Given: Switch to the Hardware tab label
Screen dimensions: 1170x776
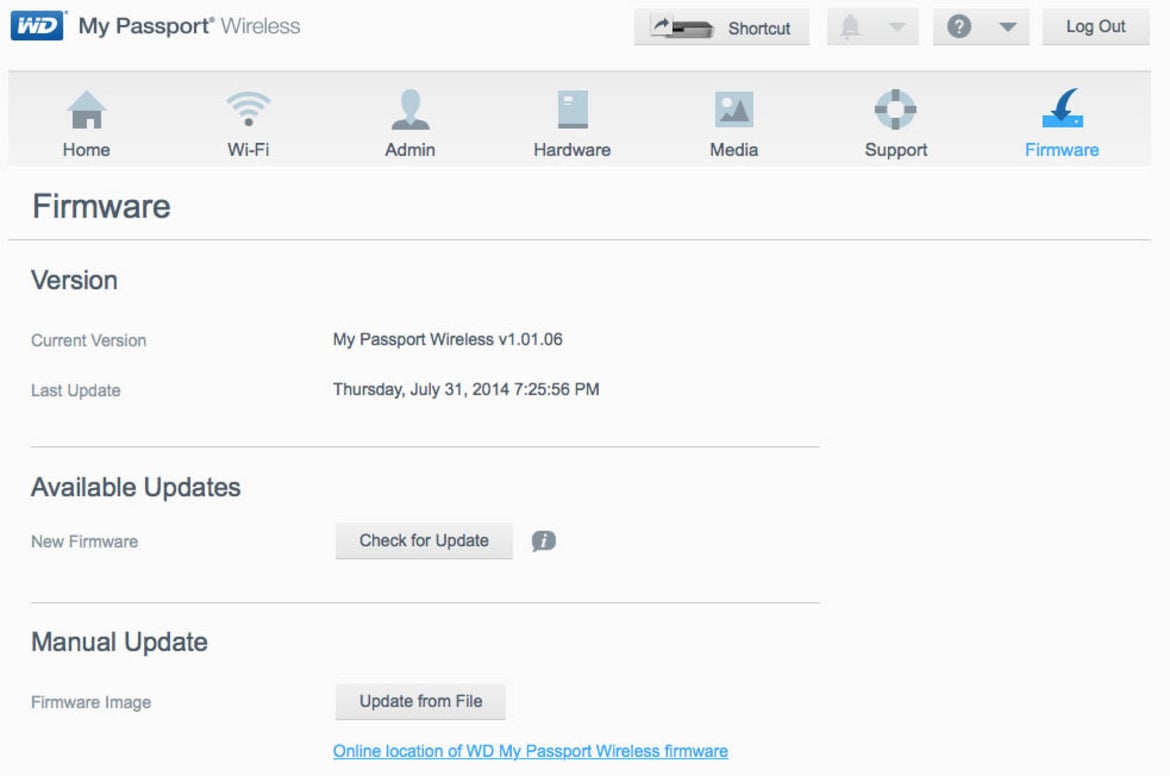Looking at the screenshot, I should [x=572, y=150].
